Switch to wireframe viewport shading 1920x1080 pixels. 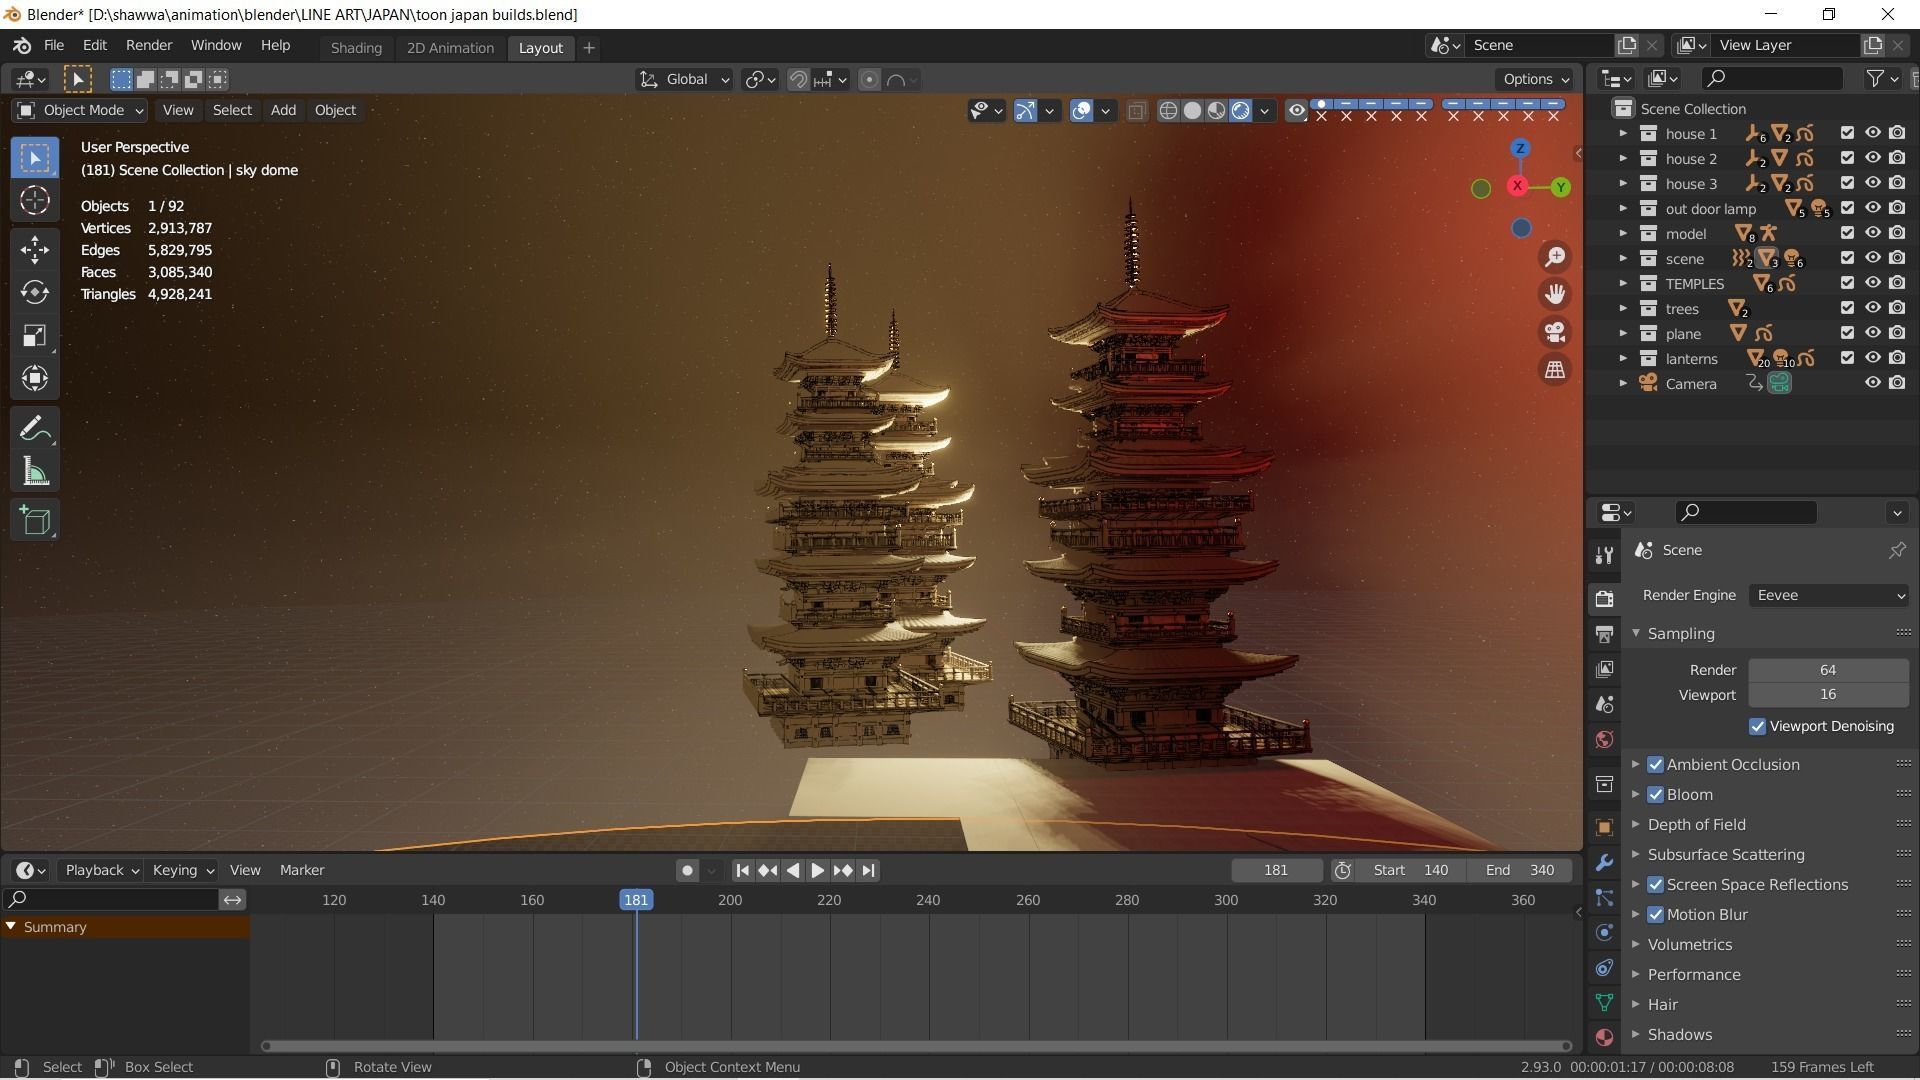[1168, 111]
